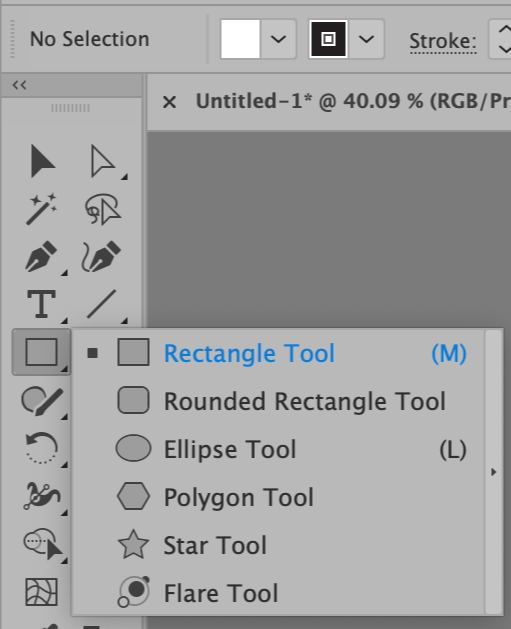This screenshot has height=629, width=511.
Task: Open the fill color dropdown arrow
Action: [278, 39]
